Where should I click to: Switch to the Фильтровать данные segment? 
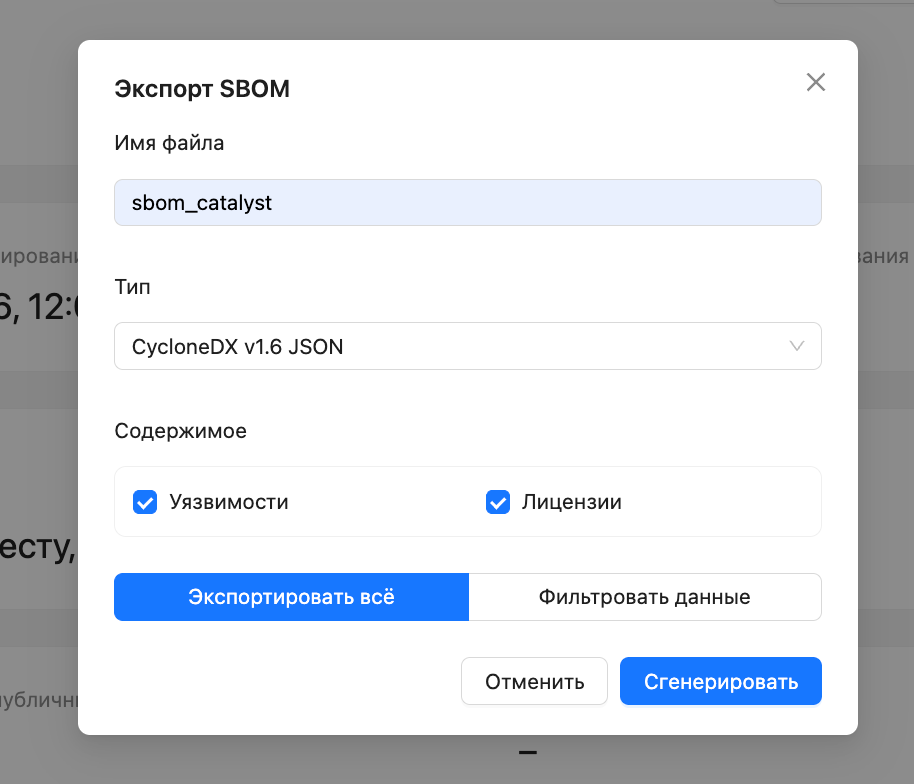tap(644, 597)
